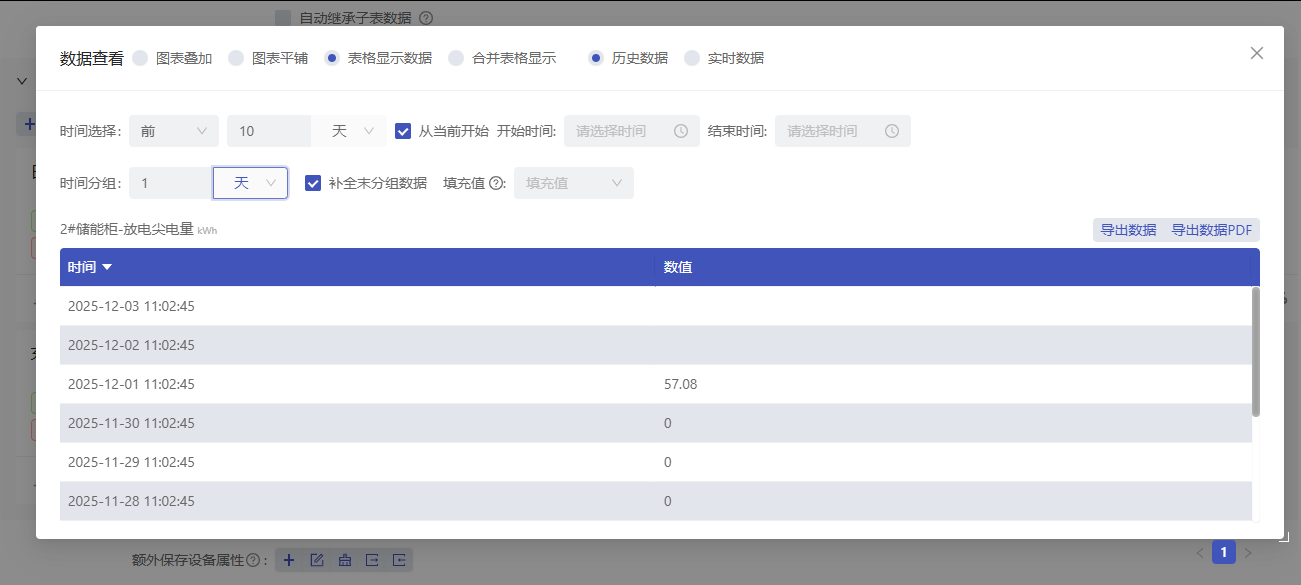Viewport: 1301px width, 585px height.
Task: Click the plus icon to add device attribute
Action: [x=289, y=560]
